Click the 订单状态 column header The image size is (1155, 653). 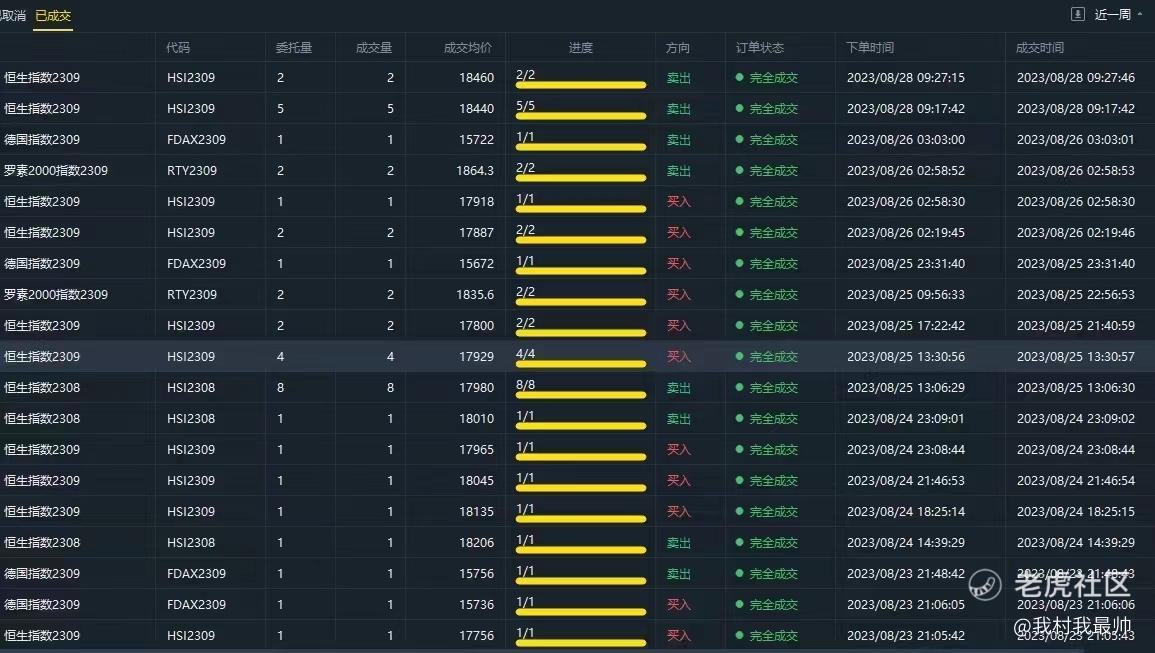(x=760, y=47)
